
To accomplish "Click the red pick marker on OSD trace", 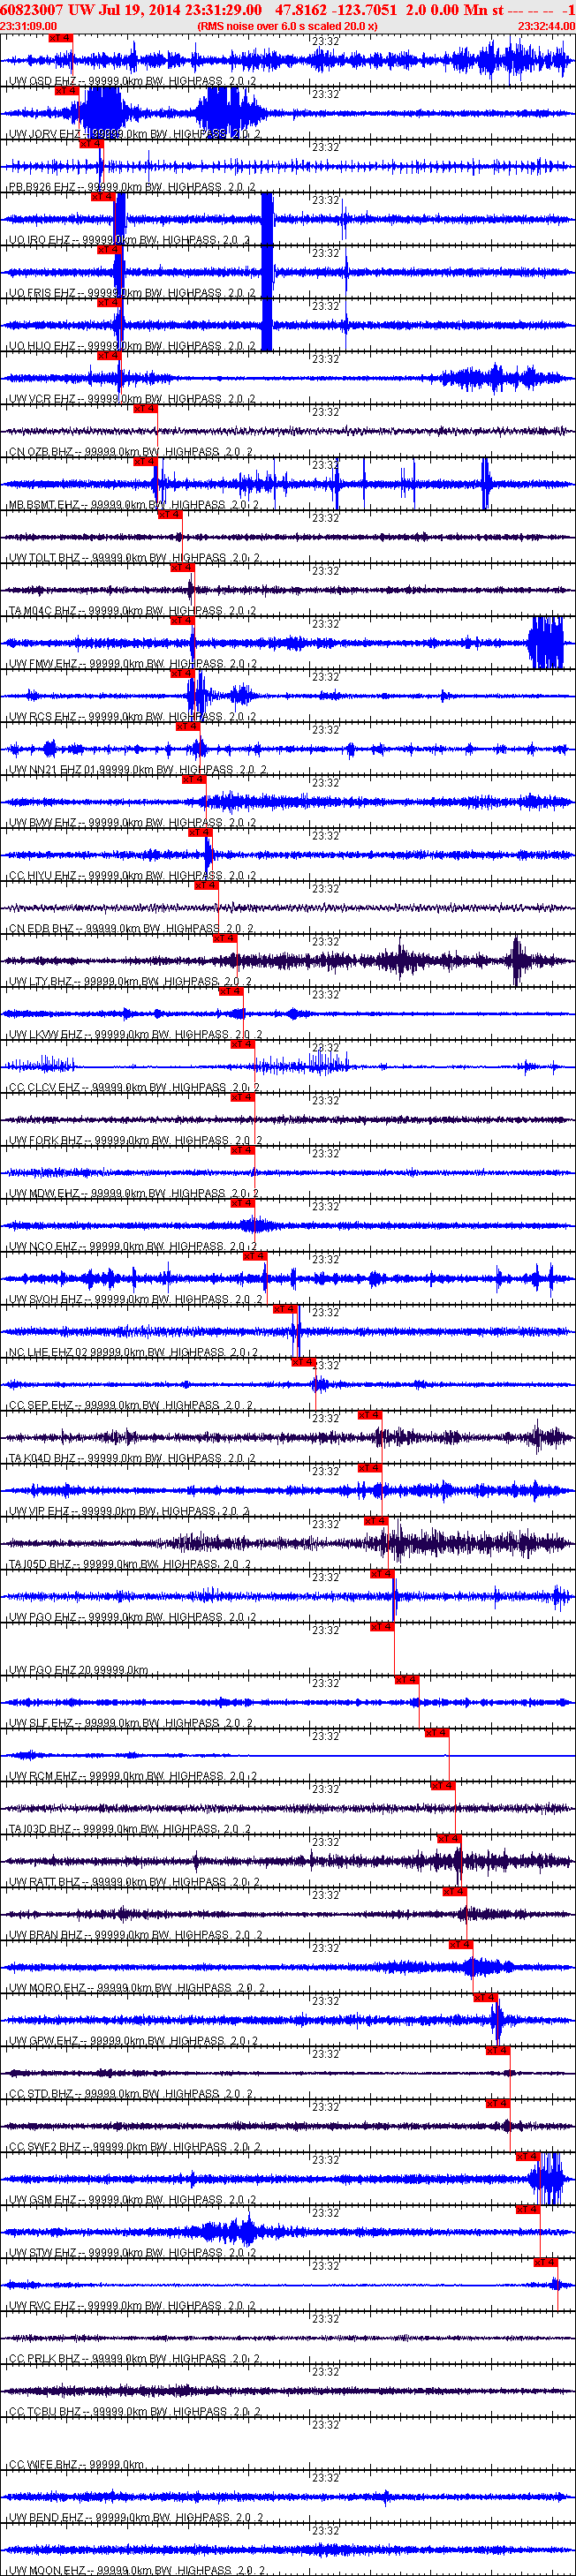I will pyautogui.click(x=60, y=38).
